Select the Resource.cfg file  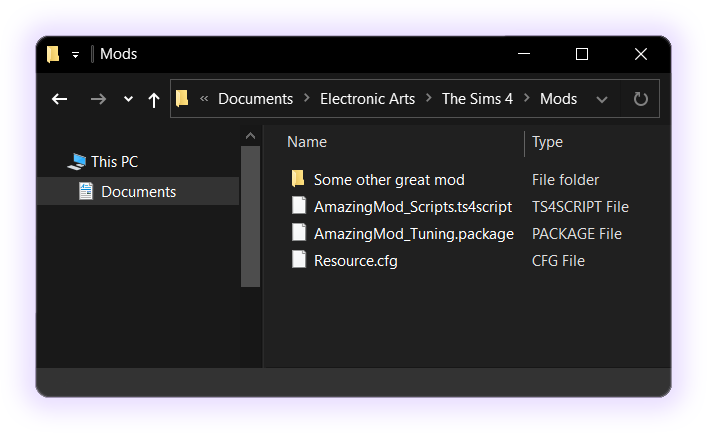(356, 261)
